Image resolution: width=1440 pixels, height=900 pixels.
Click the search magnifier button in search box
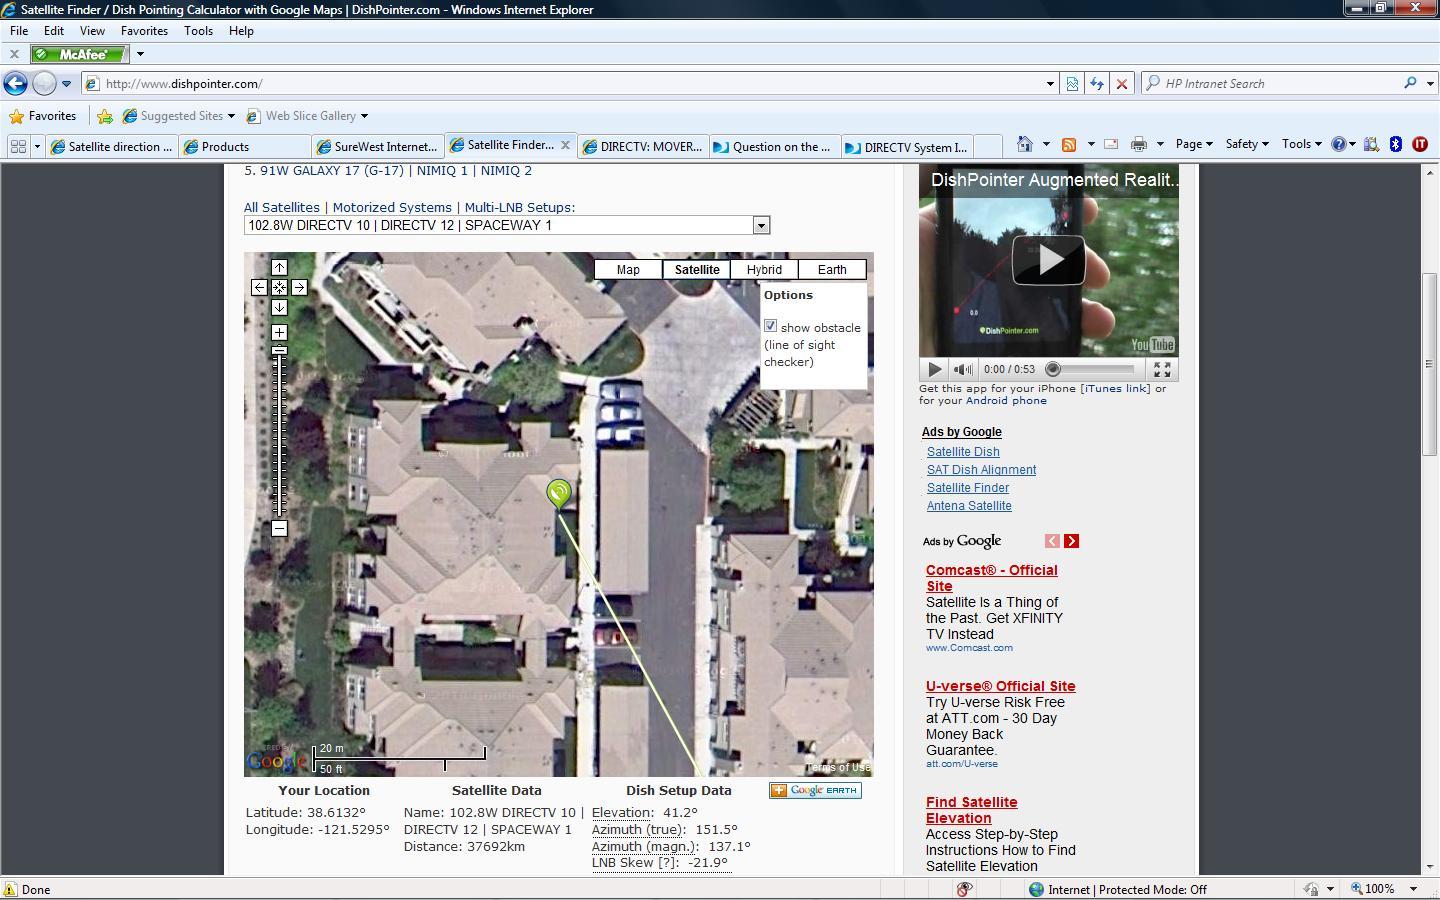1410,83
